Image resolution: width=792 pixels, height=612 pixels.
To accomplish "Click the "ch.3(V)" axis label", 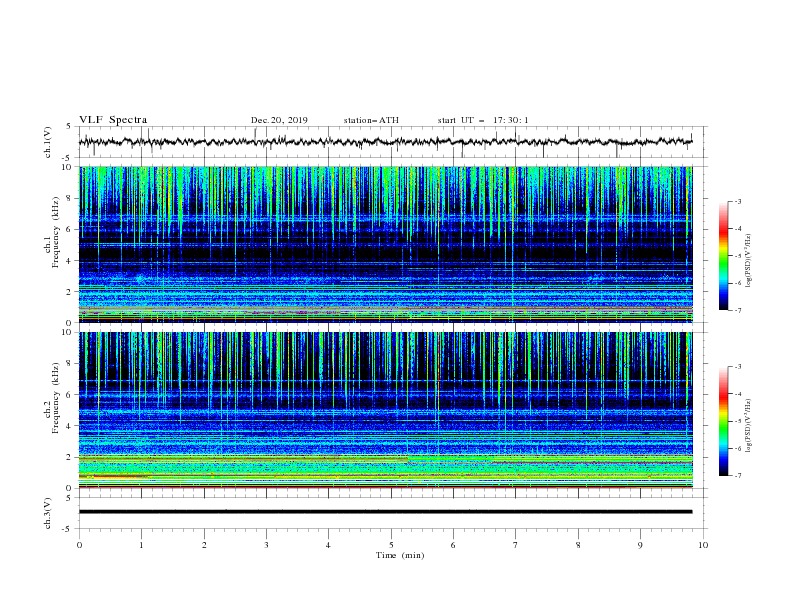I will 48,513.
